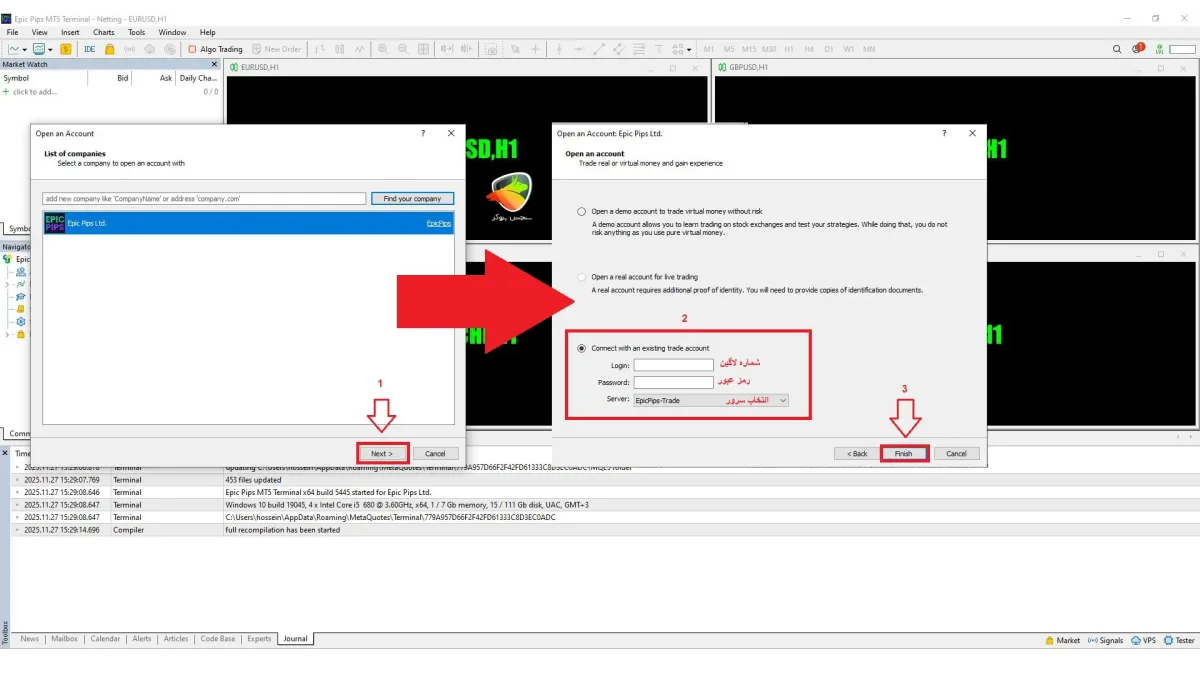Switch to the Calendar tab
The image size is (1200, 675).
(x=105, y=639)
